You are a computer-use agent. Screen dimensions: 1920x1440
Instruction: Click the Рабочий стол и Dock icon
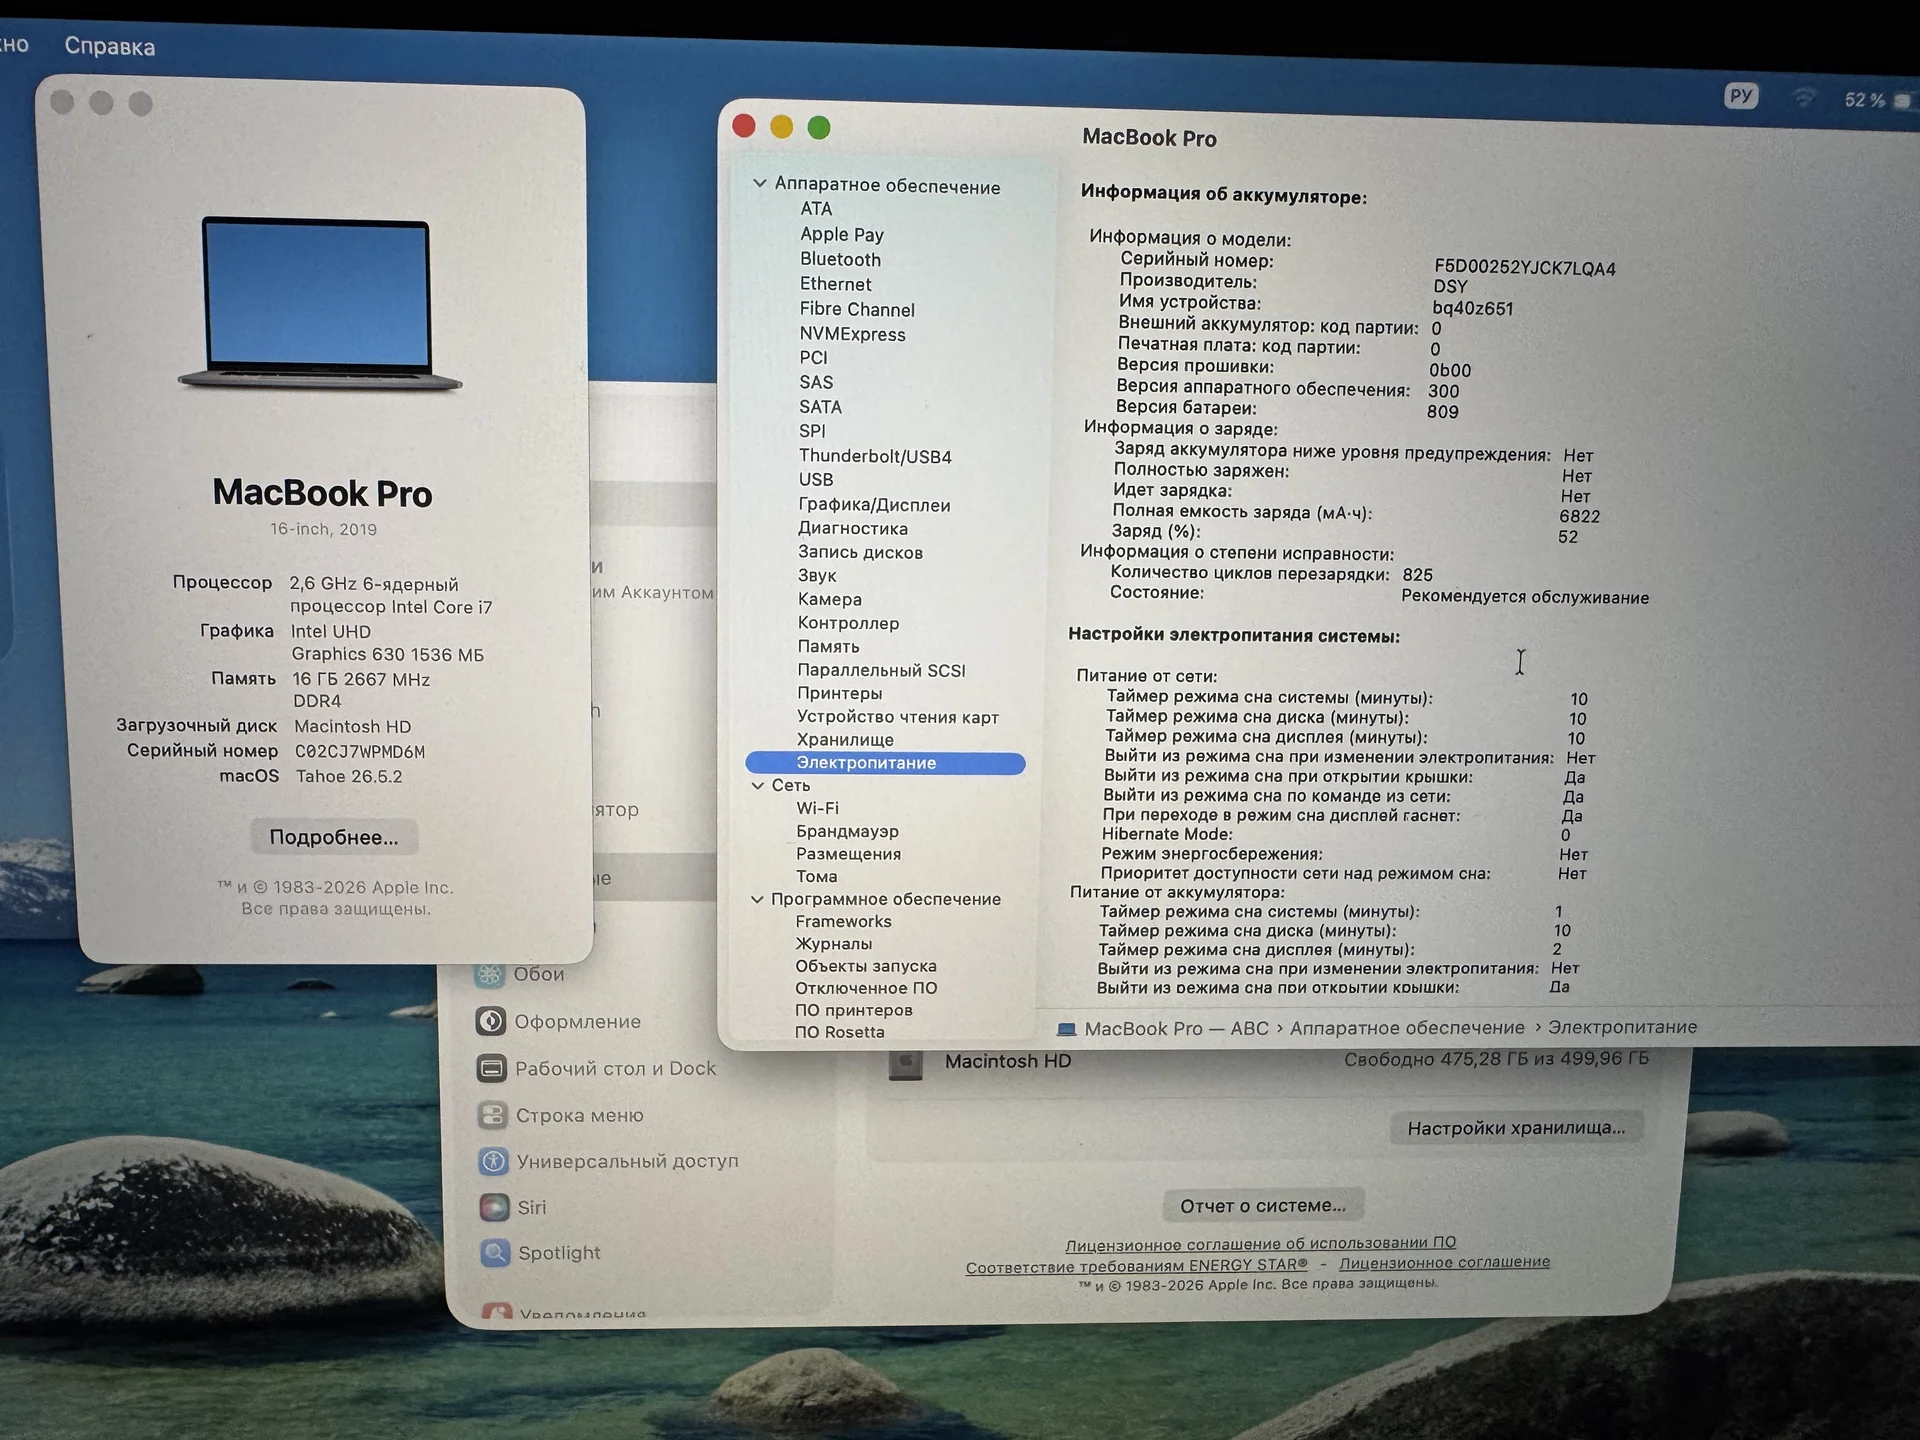coord(491,1068)
